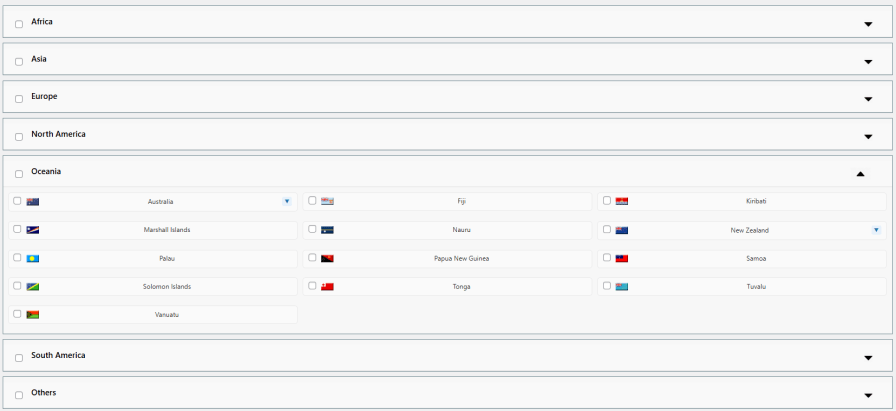Expand the Africa section arrow

coord(868,24)
